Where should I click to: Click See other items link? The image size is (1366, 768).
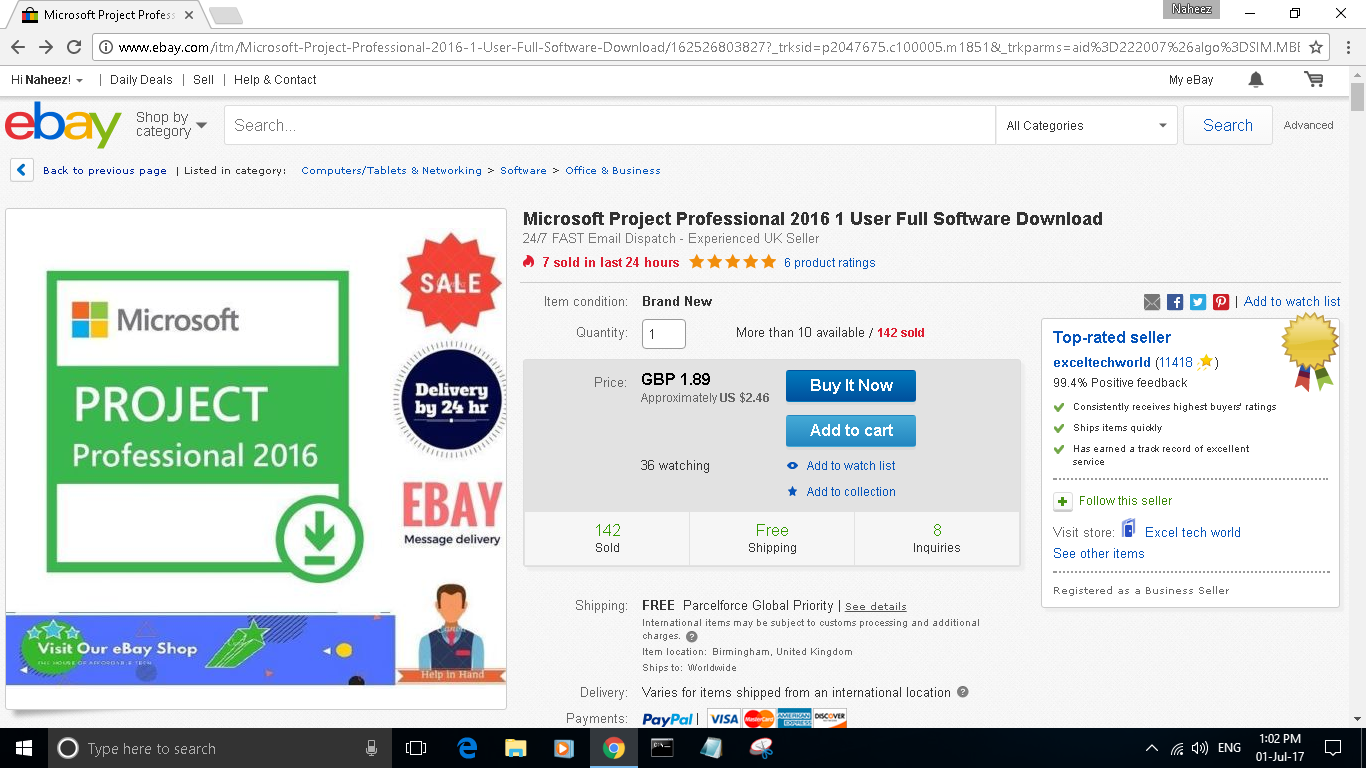1099,554
